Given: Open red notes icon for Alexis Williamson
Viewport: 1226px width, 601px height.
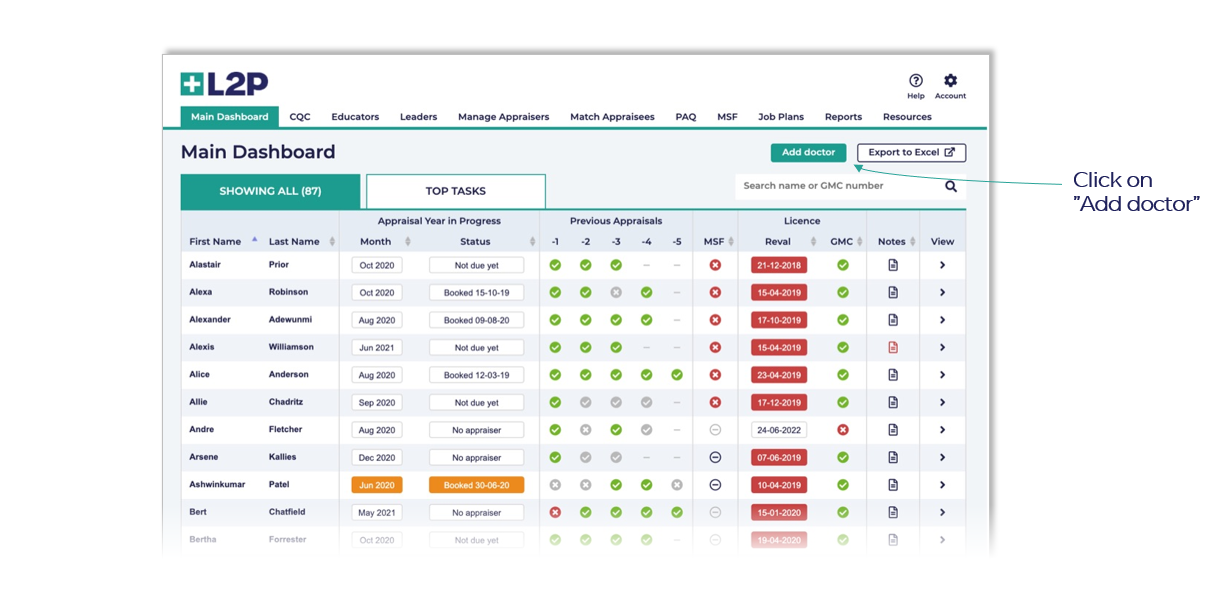Looking at the screenshot, I should [x=893, y=347].
